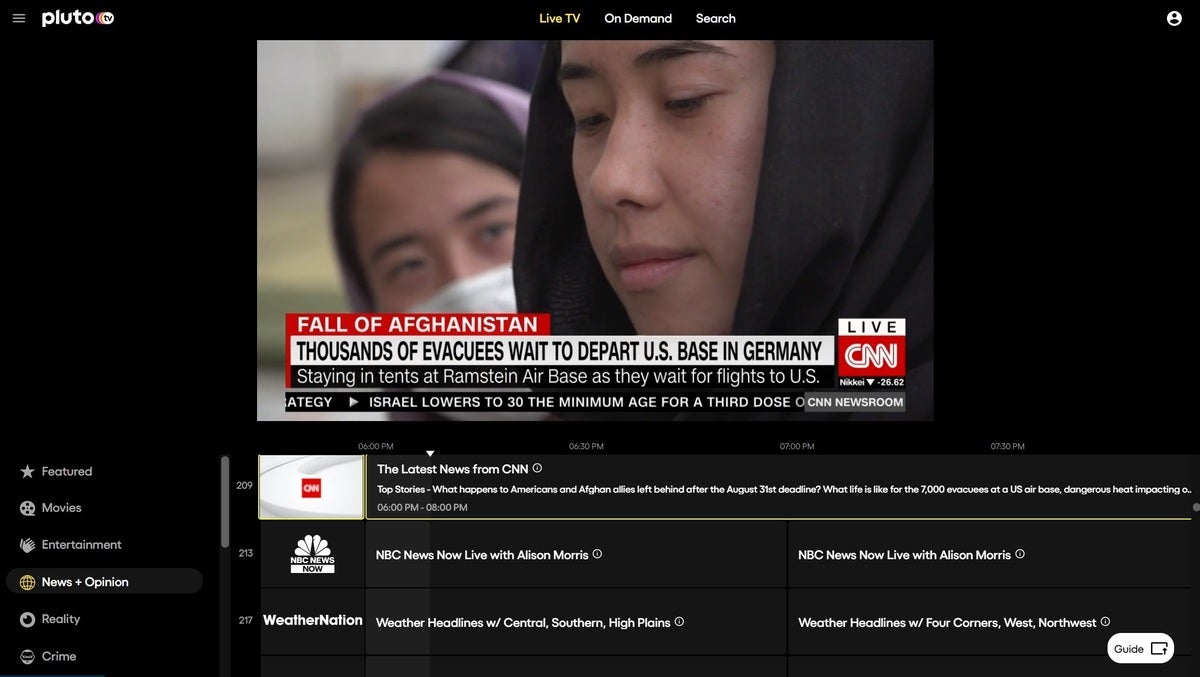Show info for The Latest News from CNN

pos(537,468)
